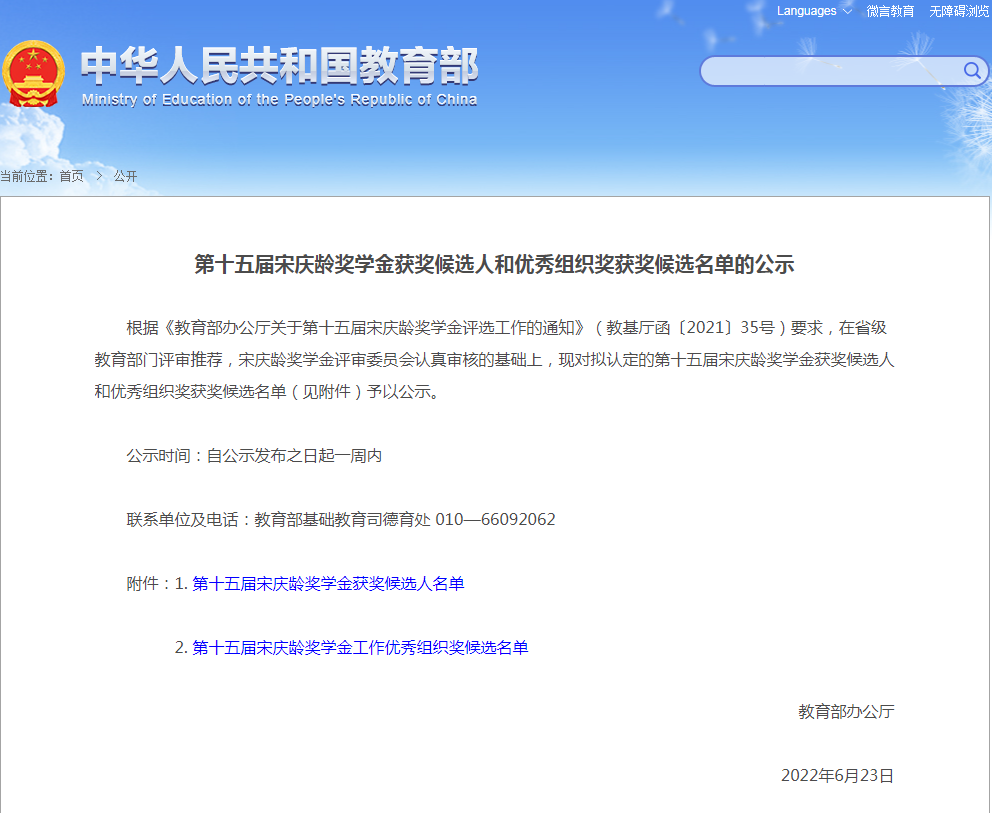Viewport: 992px width, 813px height.
Task: Click the phone number 010—66092062
Action: point(495,520)
